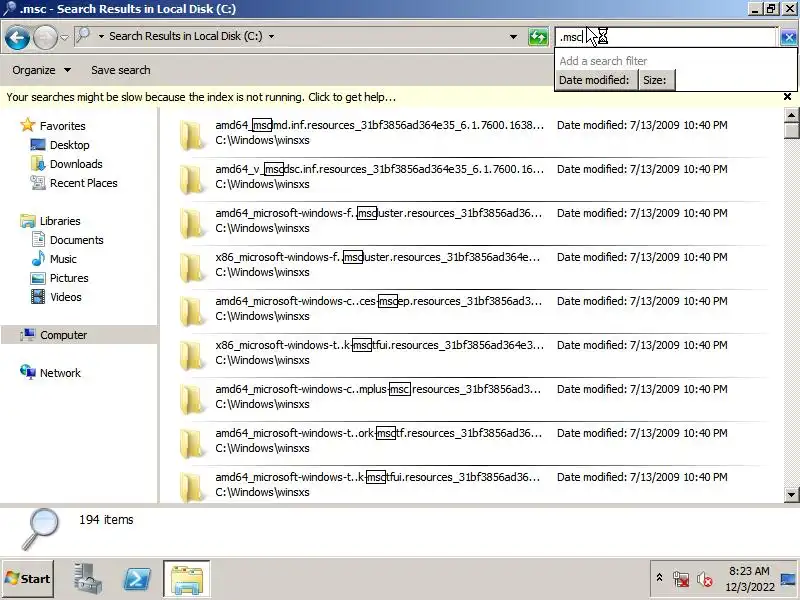This screenshot has width=800, height=600.
Task: Open the taskbar clock showing 8:23 AM
Action: pyautogui.click(x=749, y=579)
